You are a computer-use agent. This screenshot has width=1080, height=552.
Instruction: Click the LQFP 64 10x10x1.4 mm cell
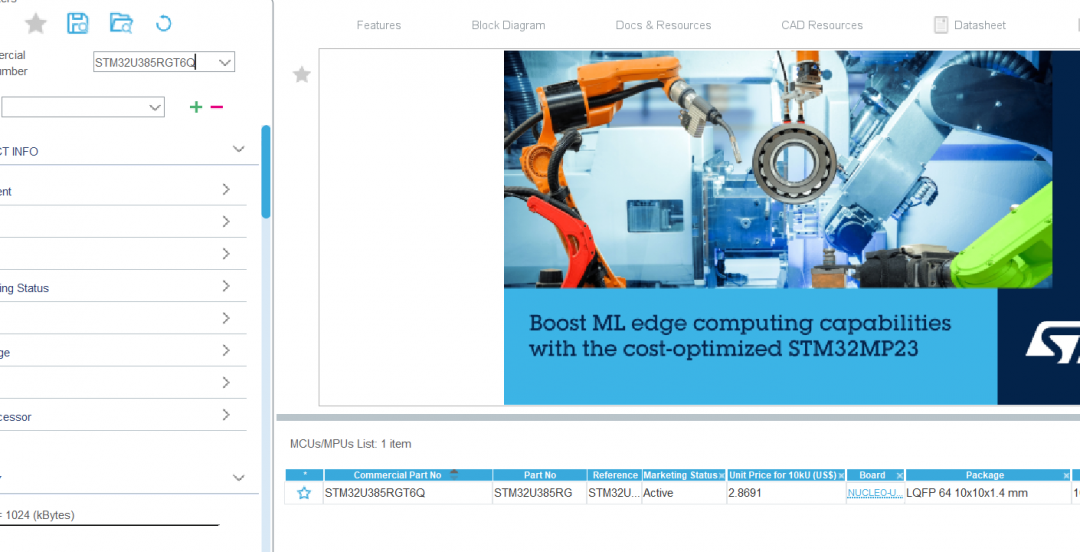[x=988, y=493]
